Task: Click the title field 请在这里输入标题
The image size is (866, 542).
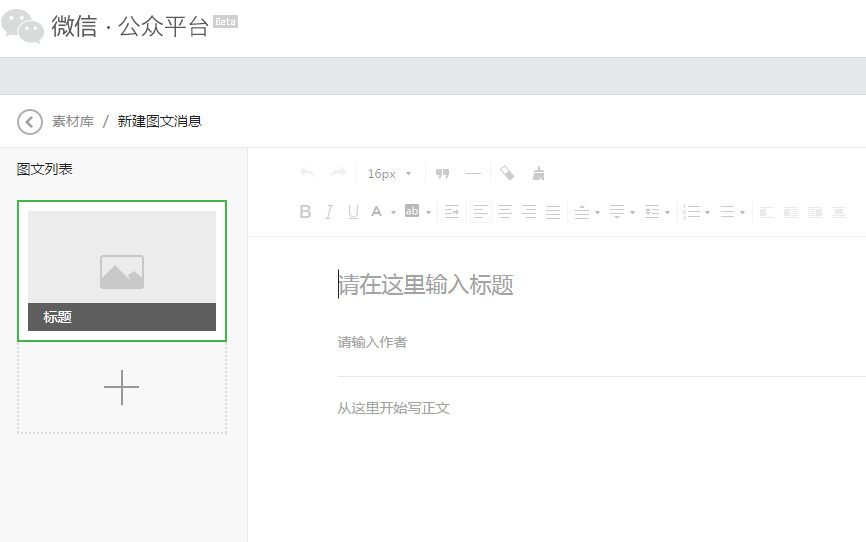Action: click(426, 285)
